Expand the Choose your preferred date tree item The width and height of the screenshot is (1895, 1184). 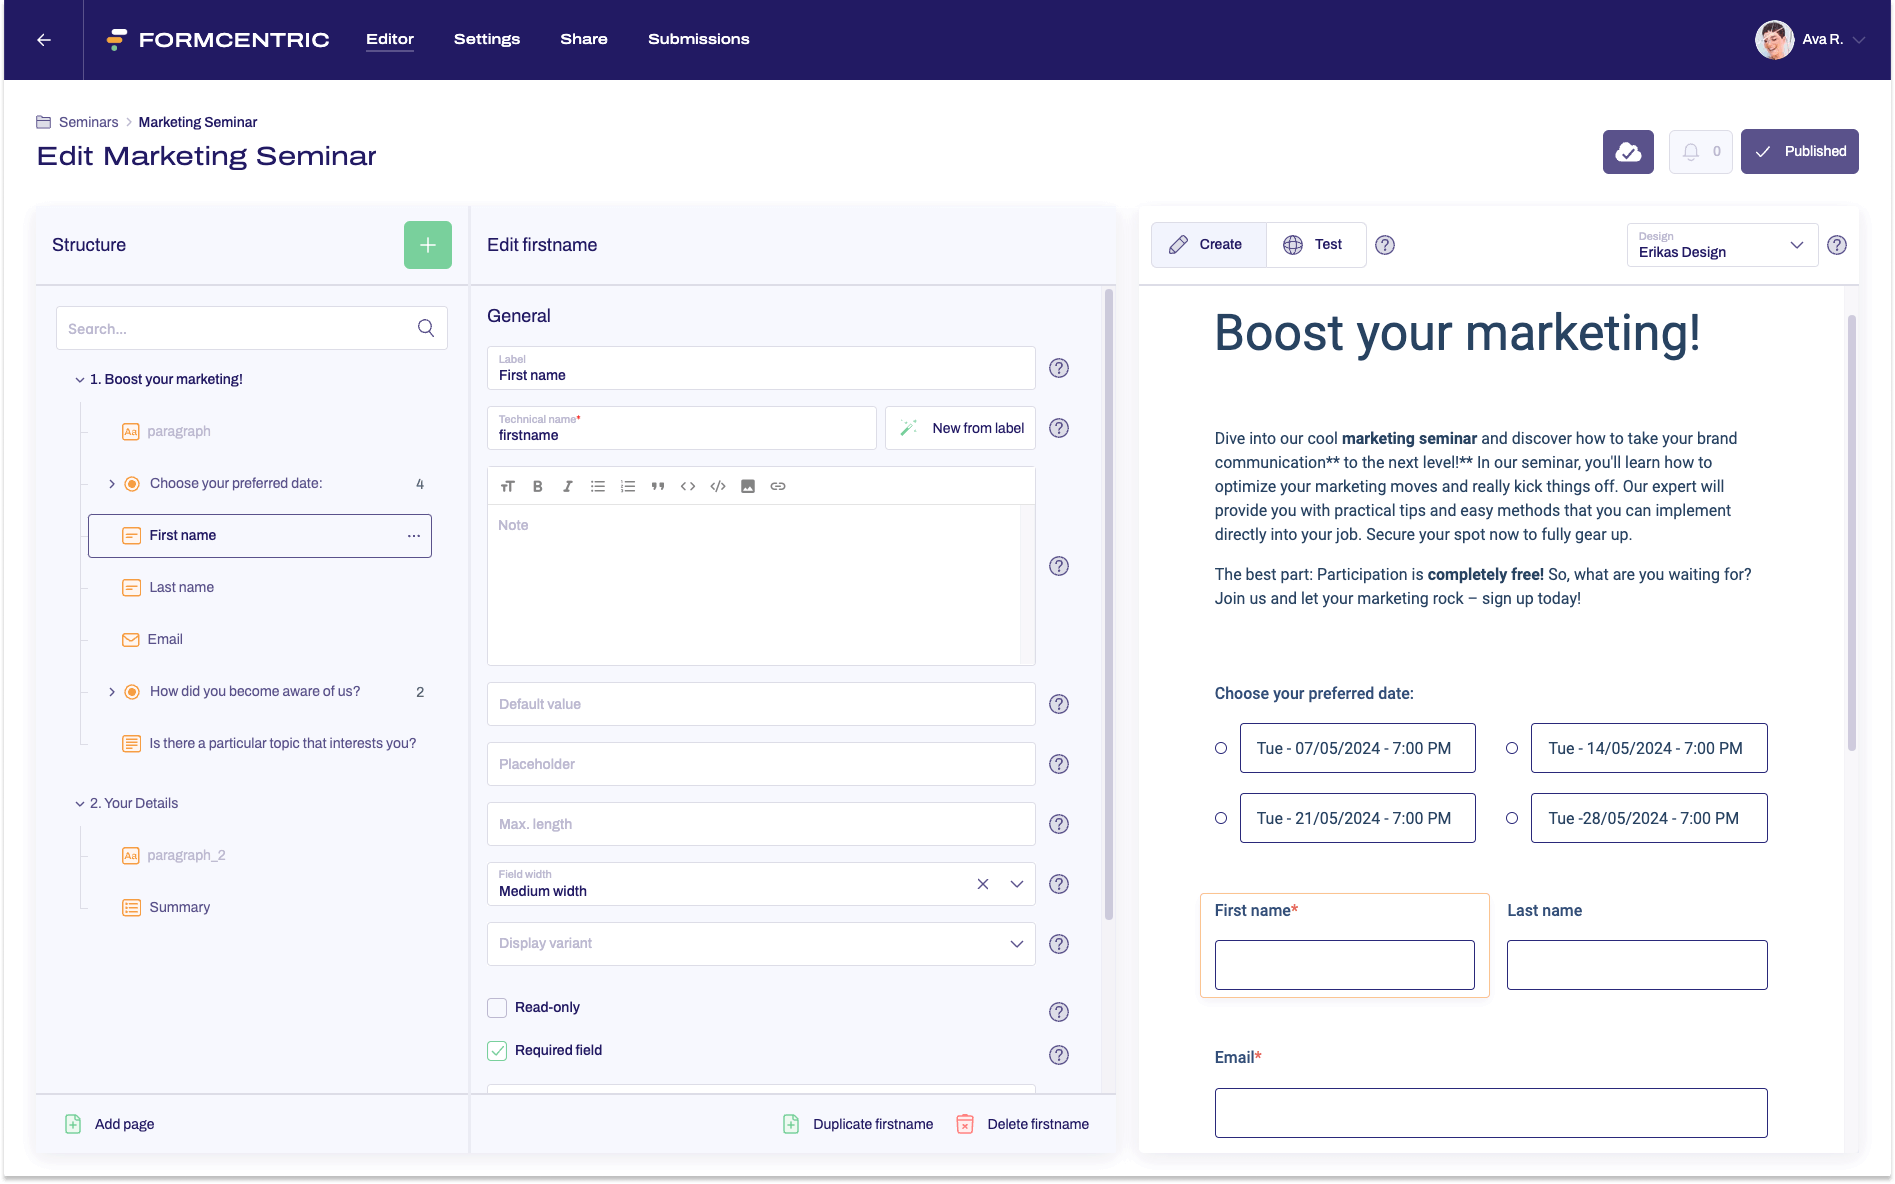[112, 483]
